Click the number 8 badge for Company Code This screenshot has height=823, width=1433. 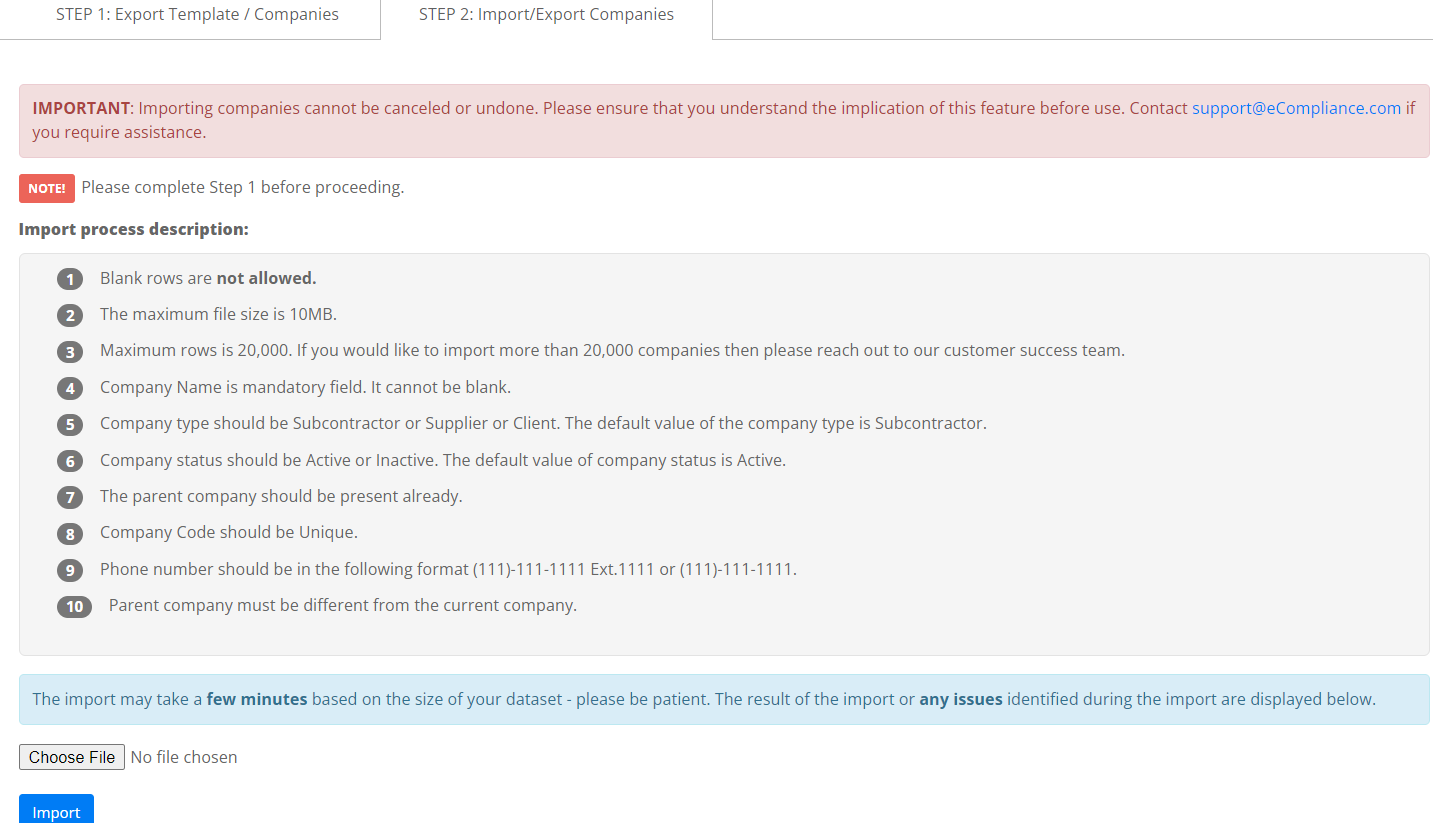(70, 534)
